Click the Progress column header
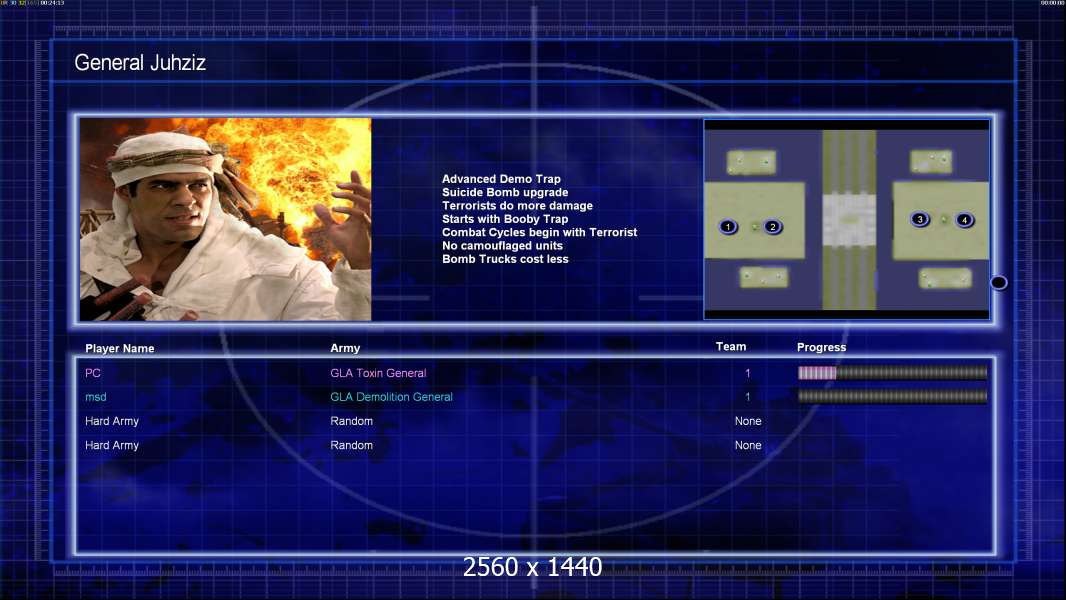 tap(821, 347)
